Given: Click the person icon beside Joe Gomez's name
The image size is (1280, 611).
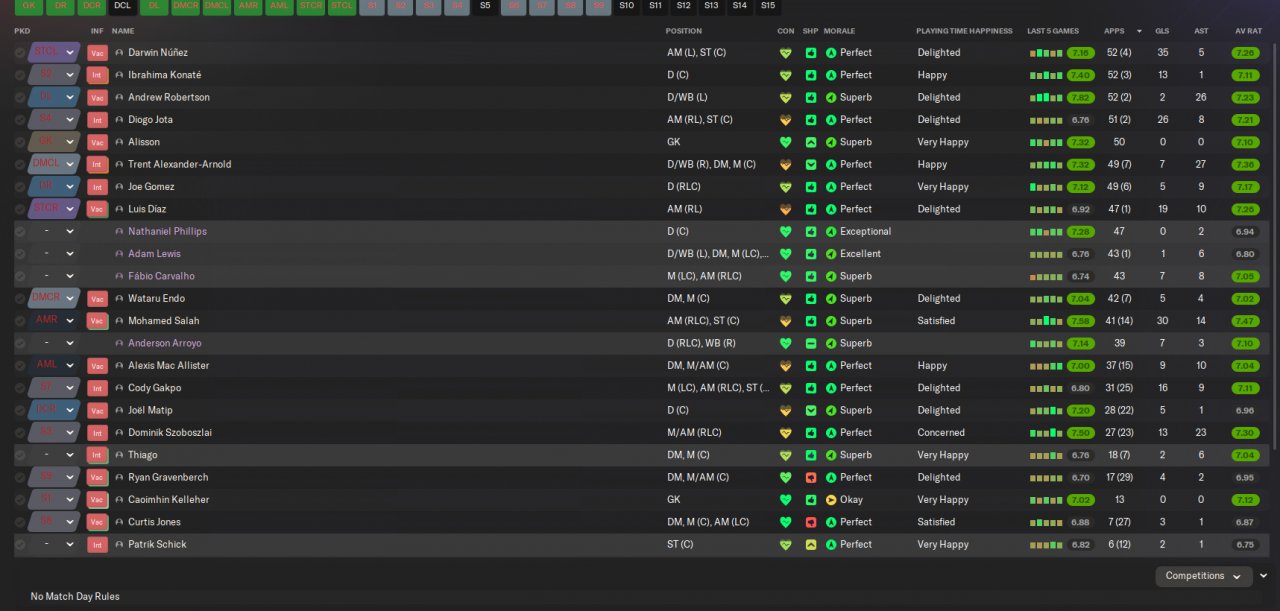Looking at the screenshot, I should click(119, 187).
